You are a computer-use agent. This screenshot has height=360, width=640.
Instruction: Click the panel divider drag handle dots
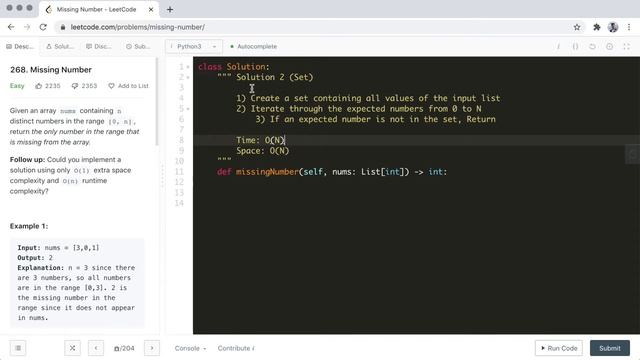coord(162,176)
